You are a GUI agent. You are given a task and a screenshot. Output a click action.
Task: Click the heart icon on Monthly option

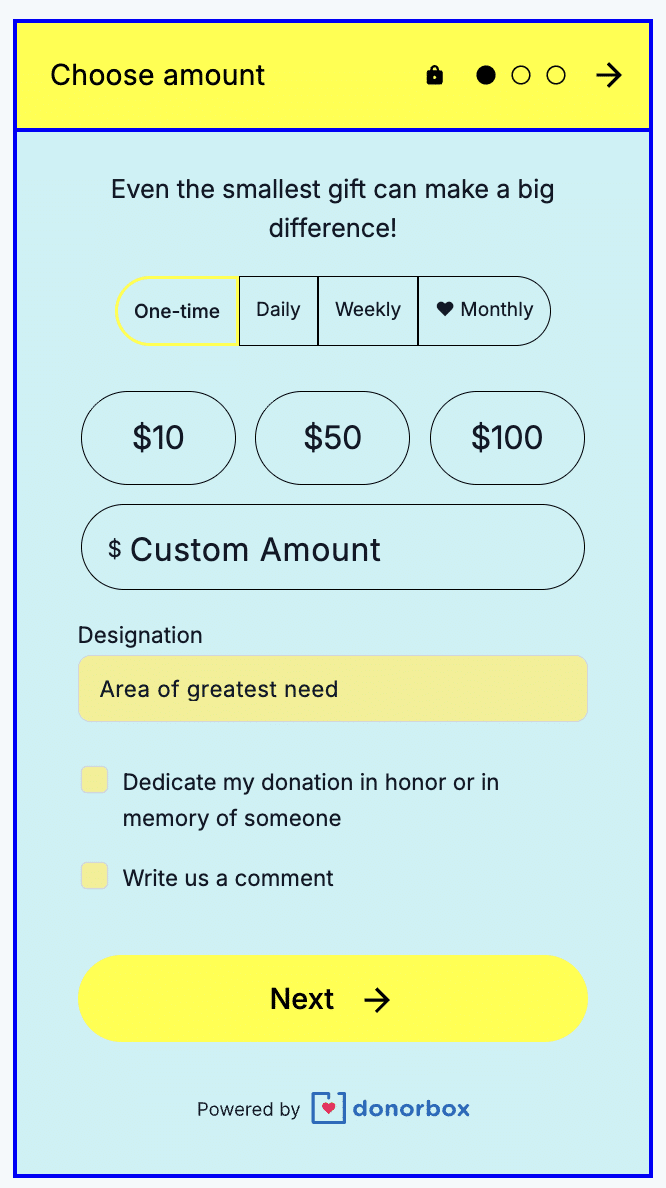[445, 310]
